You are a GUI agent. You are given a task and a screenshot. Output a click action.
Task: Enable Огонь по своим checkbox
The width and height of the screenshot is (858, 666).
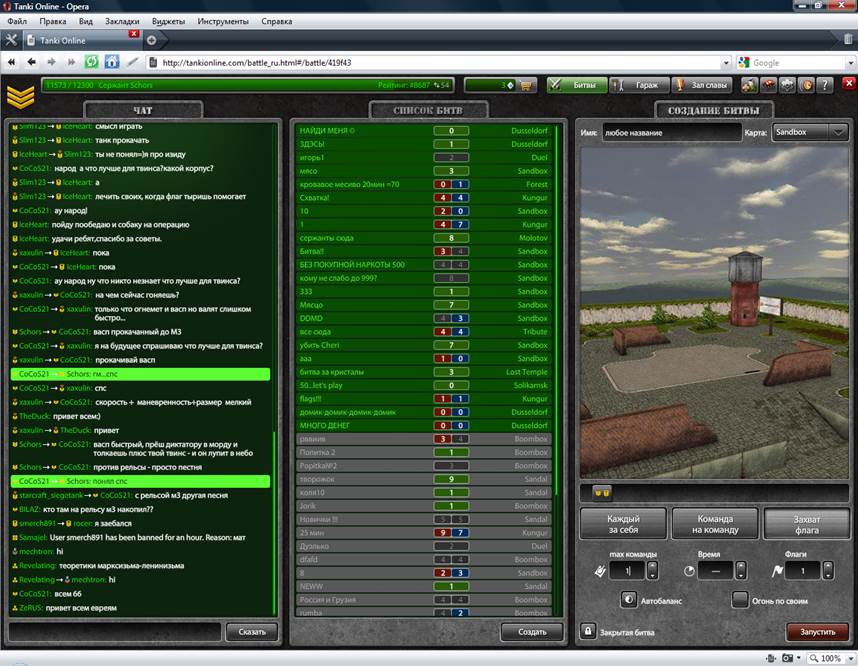coord(740,600)
